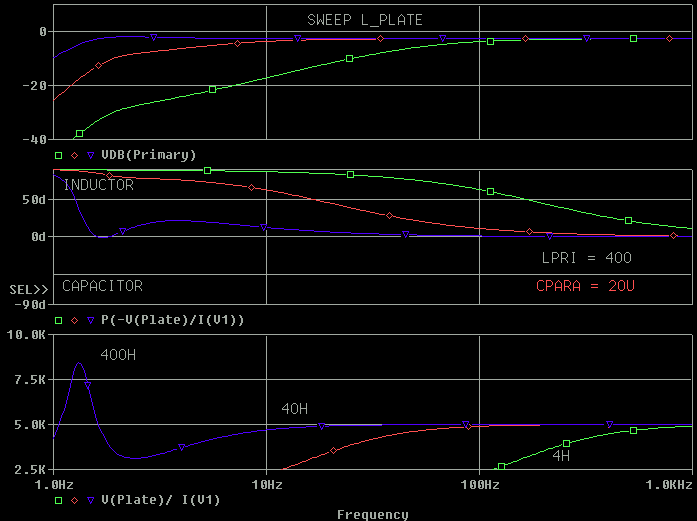This screenshot has width=697, height=521.
Task: Click the green square marker beside VDB(Primary)
Action: pyautogui.click(x=59, y=155)
